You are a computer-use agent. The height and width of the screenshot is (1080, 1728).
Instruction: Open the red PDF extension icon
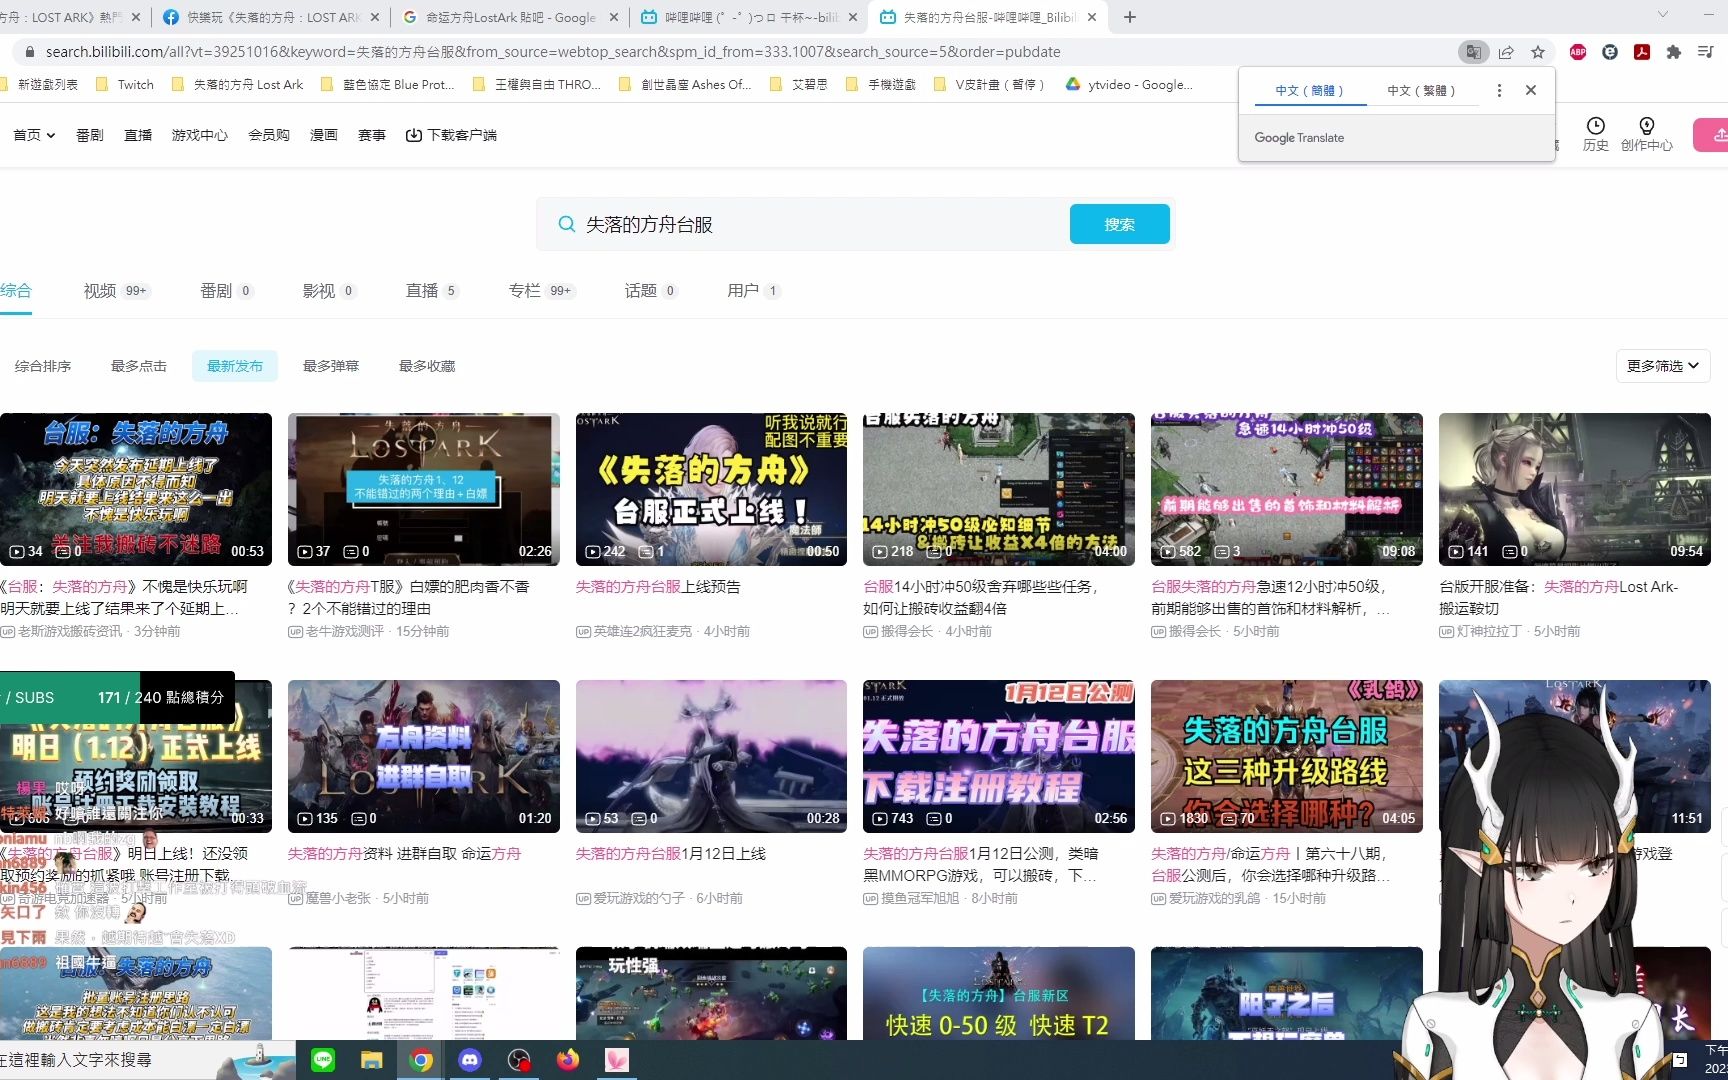pos(1642,52)
